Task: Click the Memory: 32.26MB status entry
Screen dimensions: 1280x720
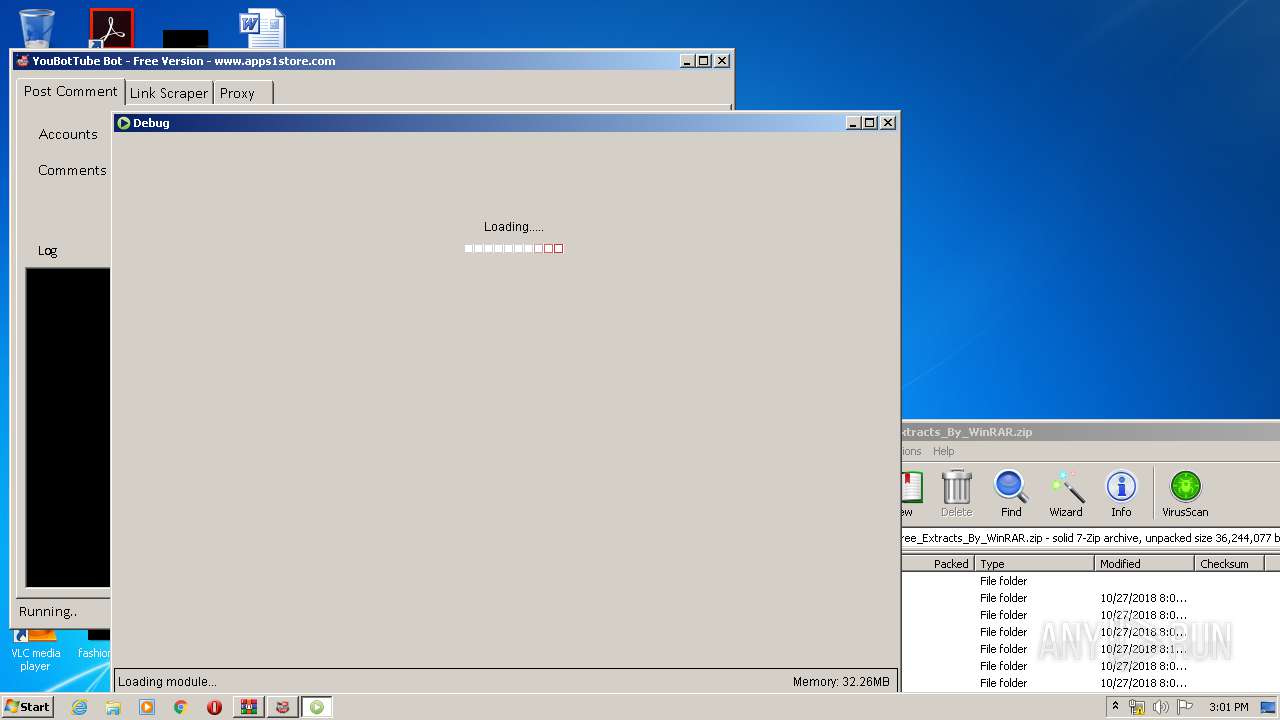Action: pos(841,682)
